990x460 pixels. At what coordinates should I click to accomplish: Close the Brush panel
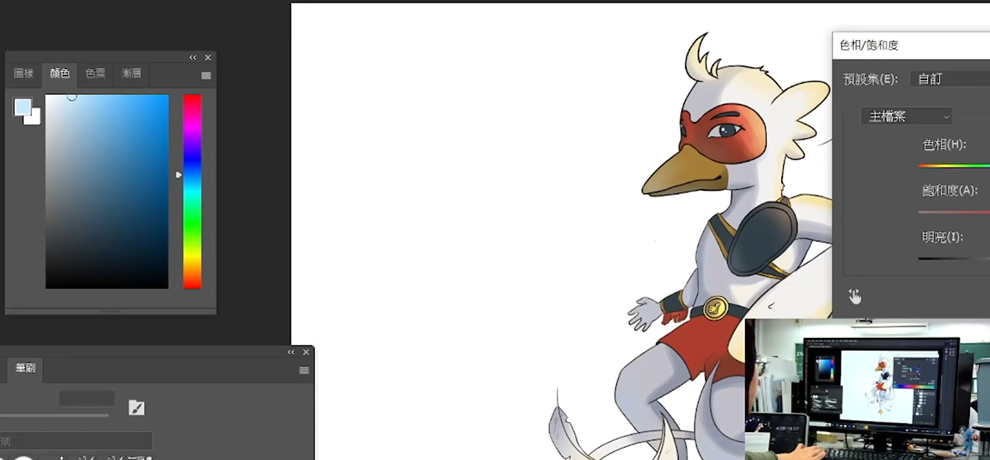pos(306,352)
